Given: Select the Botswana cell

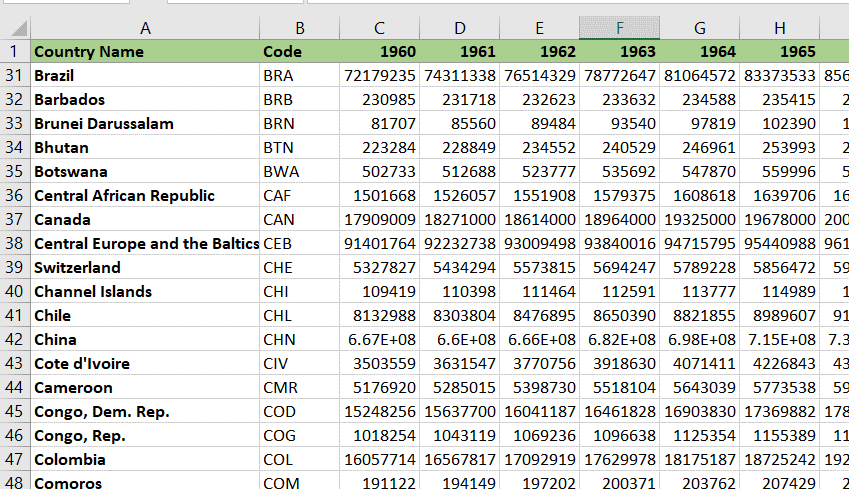Looking at the screenshot, I should coord(145,172).
